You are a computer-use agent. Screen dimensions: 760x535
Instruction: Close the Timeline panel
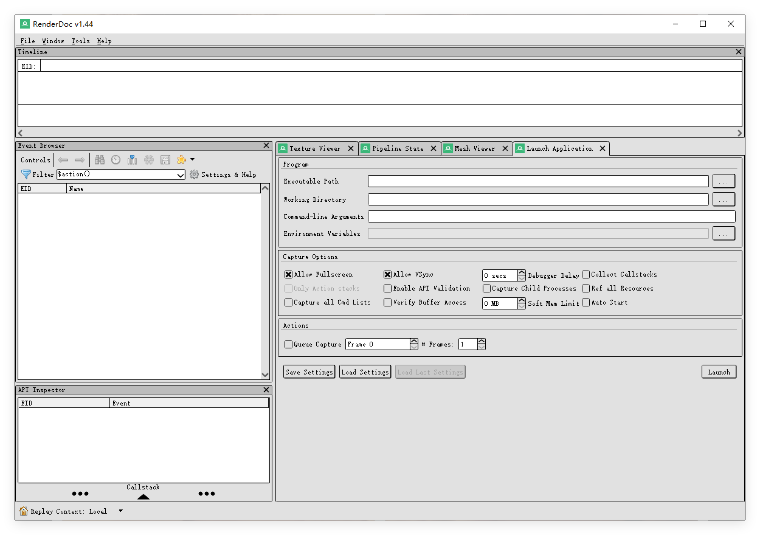click(x=739, y=51)
